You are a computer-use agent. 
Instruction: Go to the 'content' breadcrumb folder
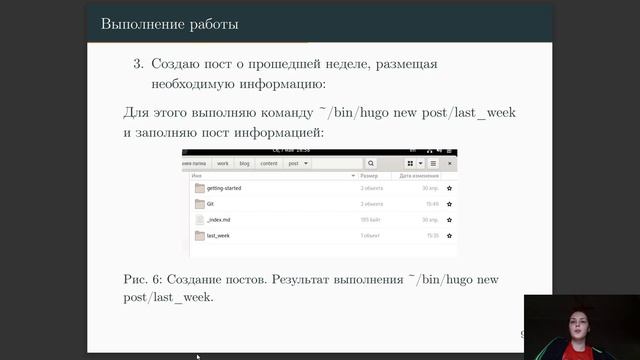coord(269,163)
